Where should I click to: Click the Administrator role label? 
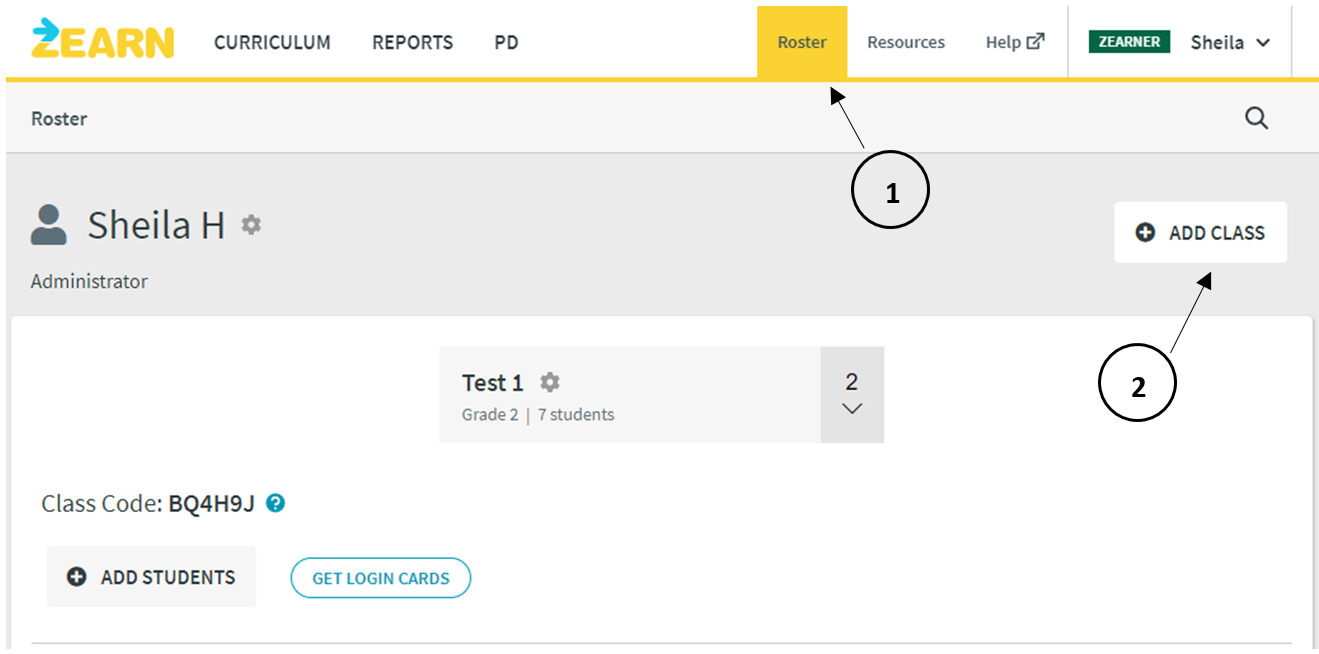(89, 281)
